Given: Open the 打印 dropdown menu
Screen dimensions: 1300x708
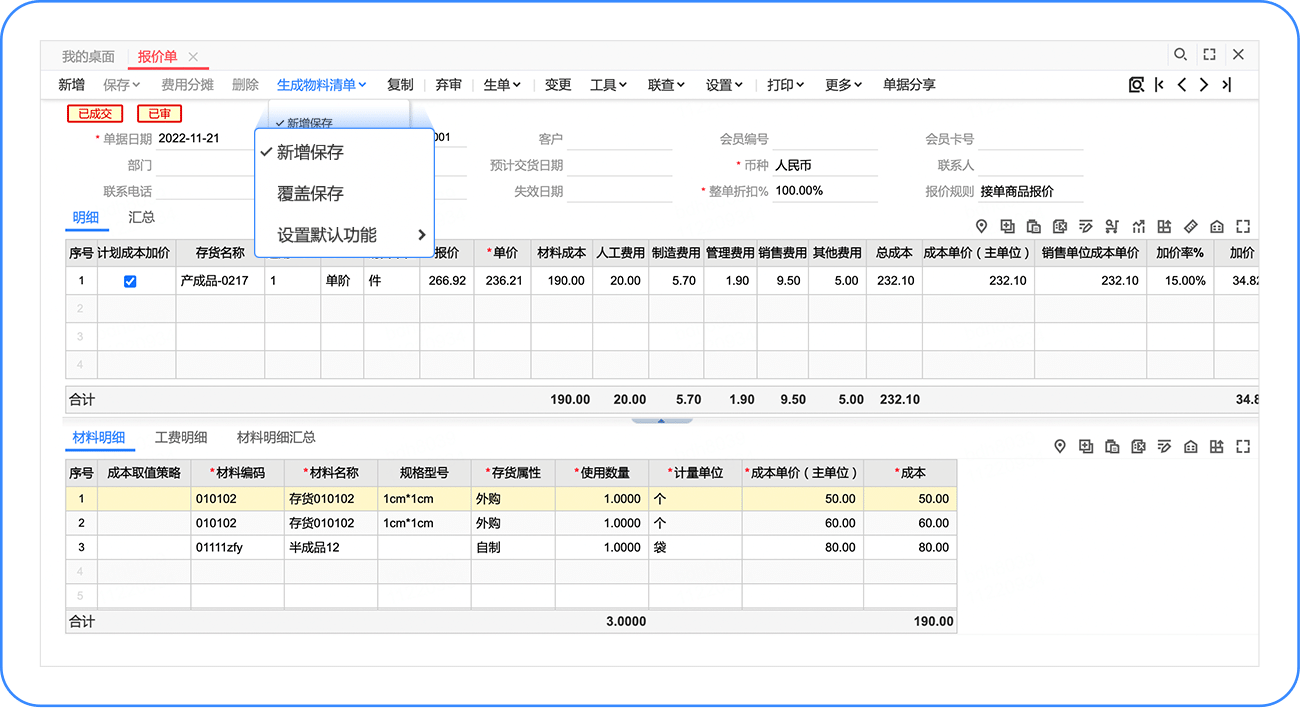Looking at the screenshot, I should click(x=785, y=85).
